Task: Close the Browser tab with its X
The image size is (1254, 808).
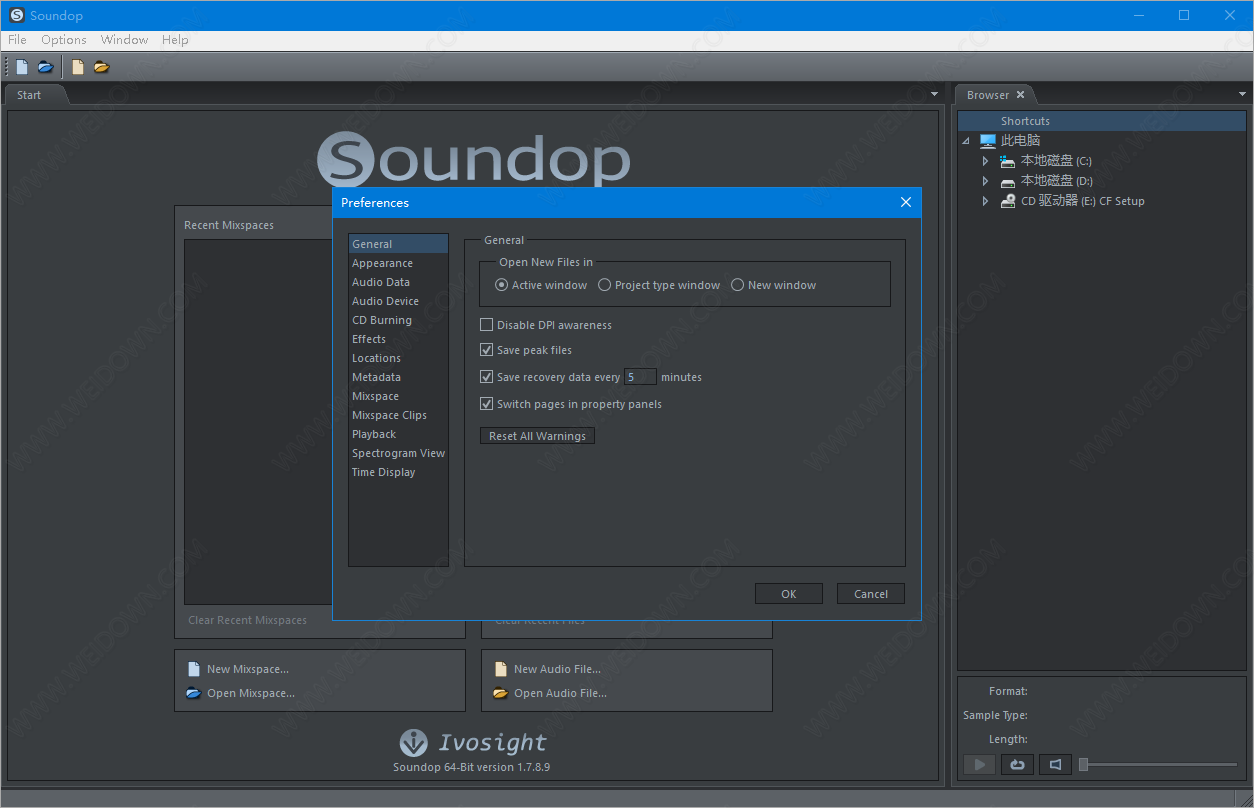Action: coord(1020,95)
